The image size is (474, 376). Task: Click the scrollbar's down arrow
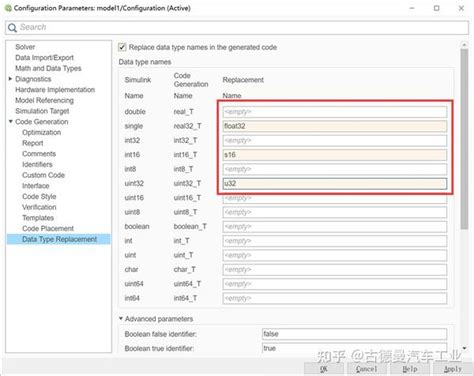pos(464,348)
